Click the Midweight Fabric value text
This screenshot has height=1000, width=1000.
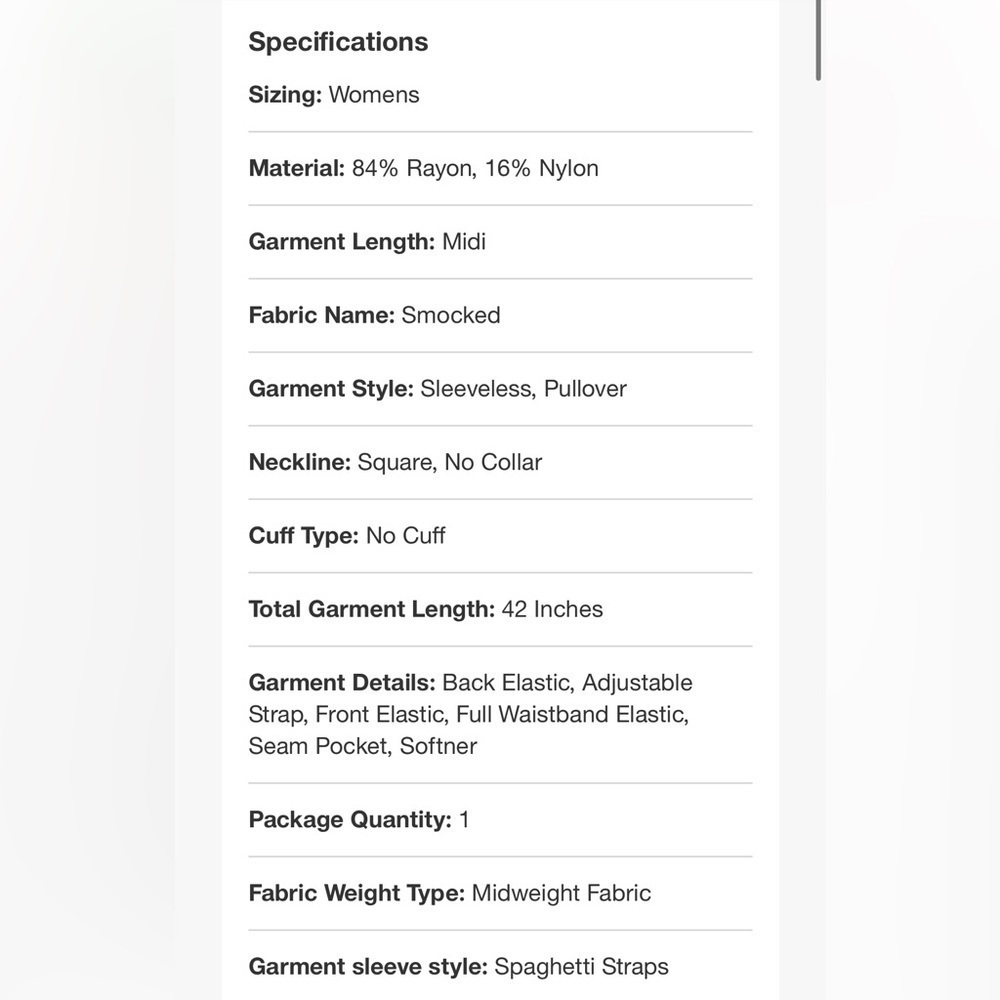tap(561, 893)
